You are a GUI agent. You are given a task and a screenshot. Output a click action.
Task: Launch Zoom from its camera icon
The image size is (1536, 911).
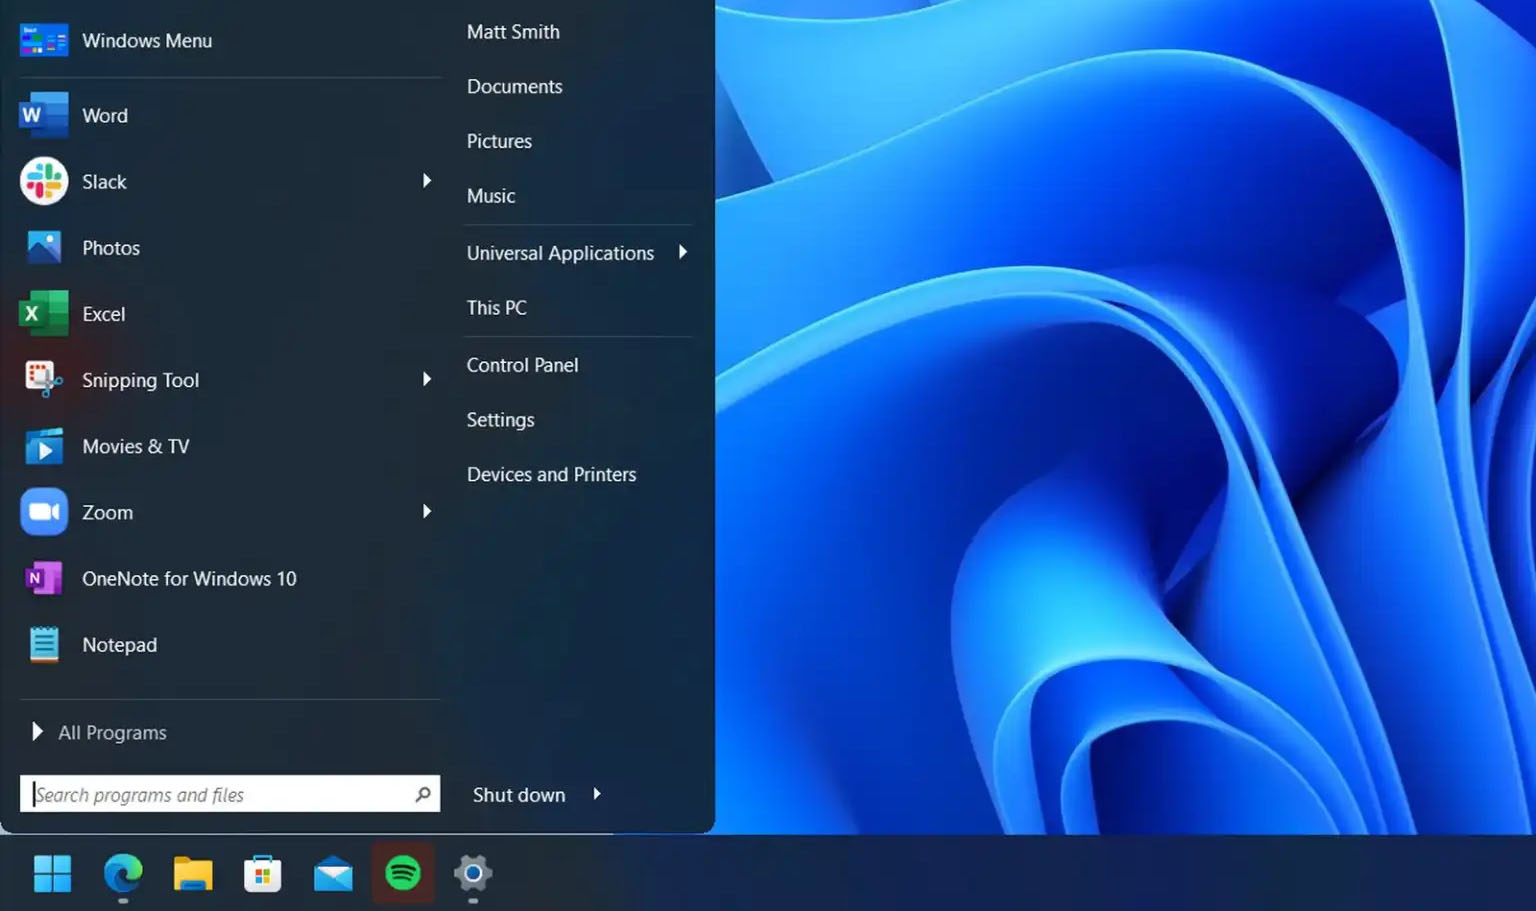point(44,512)
